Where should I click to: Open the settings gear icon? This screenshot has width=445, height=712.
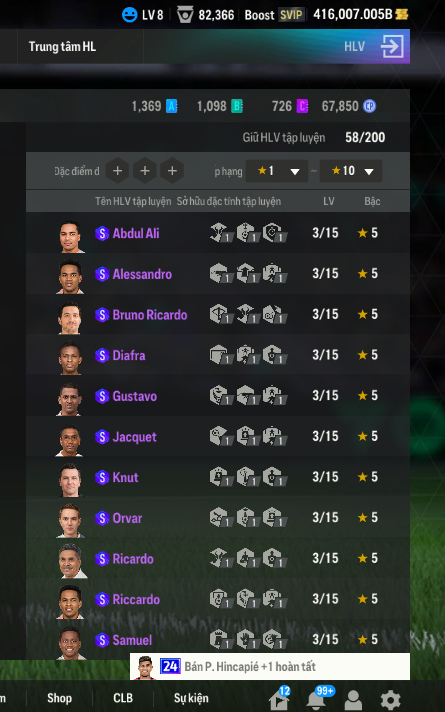coord(390,700)
